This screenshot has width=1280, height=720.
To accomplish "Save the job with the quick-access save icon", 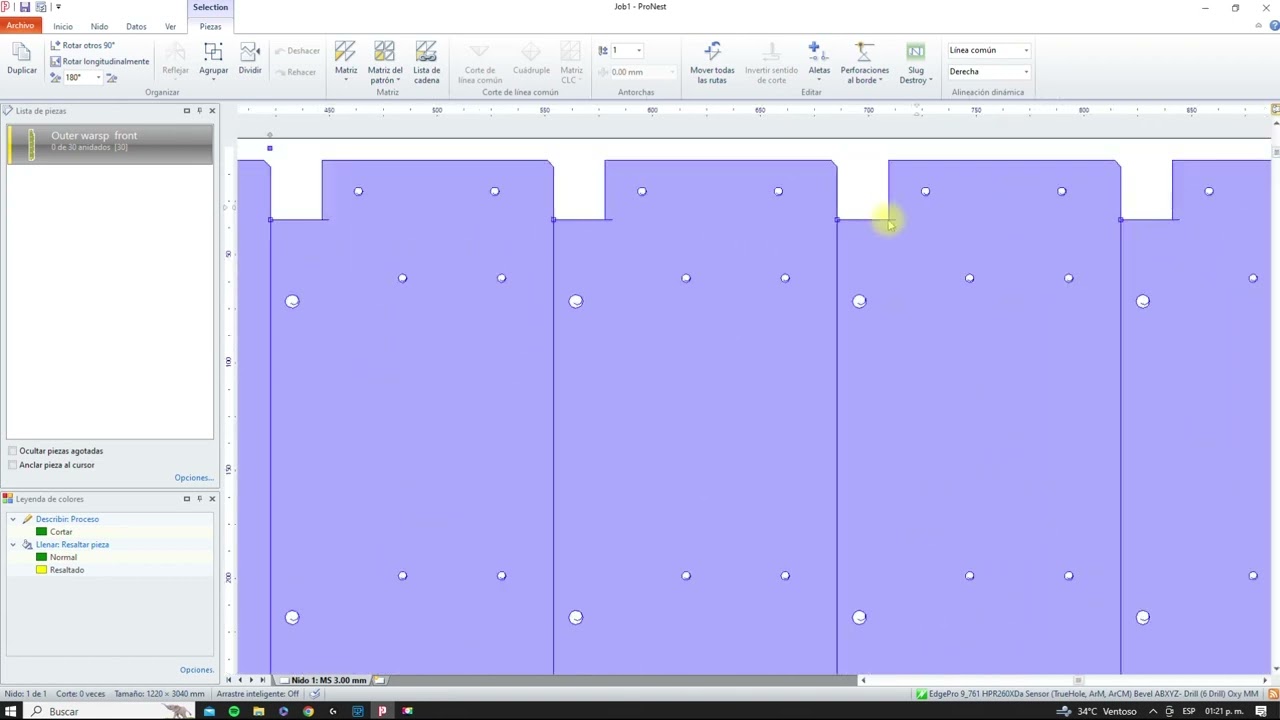I will (x=25, y=7).
